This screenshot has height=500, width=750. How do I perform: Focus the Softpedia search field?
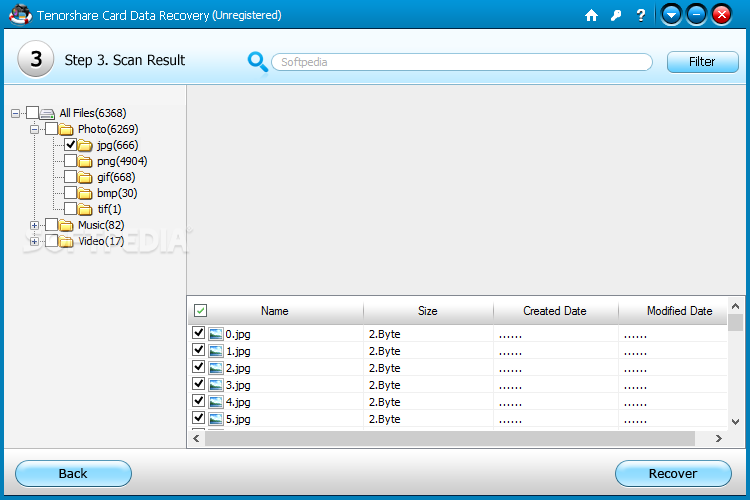tap(462, 62)
